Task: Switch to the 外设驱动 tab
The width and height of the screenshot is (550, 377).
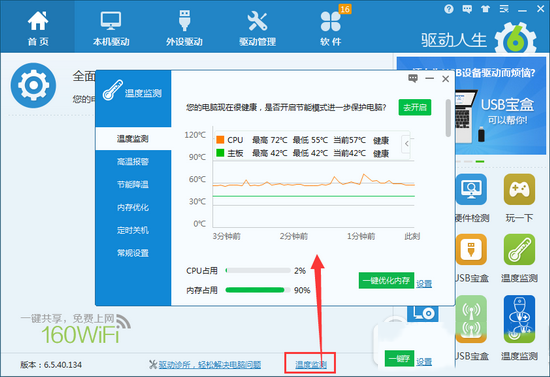Action: [184, 28]
